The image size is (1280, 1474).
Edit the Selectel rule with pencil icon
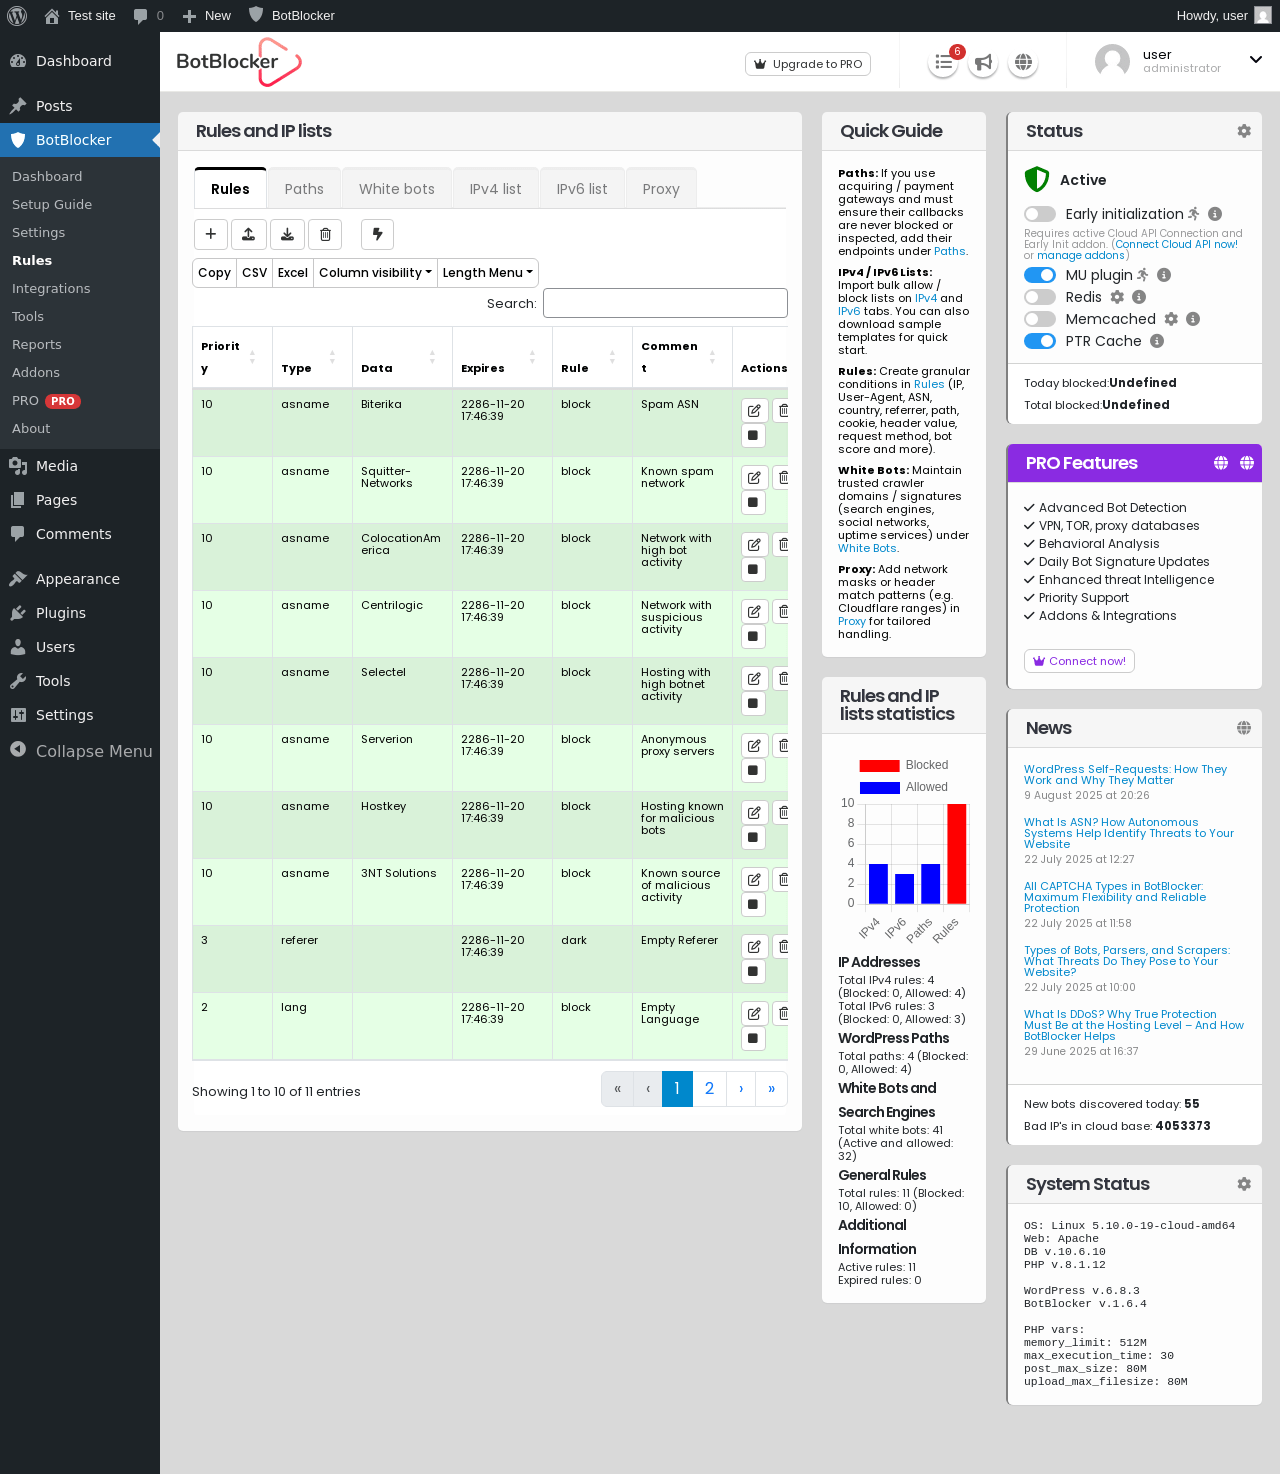(754, 678)
